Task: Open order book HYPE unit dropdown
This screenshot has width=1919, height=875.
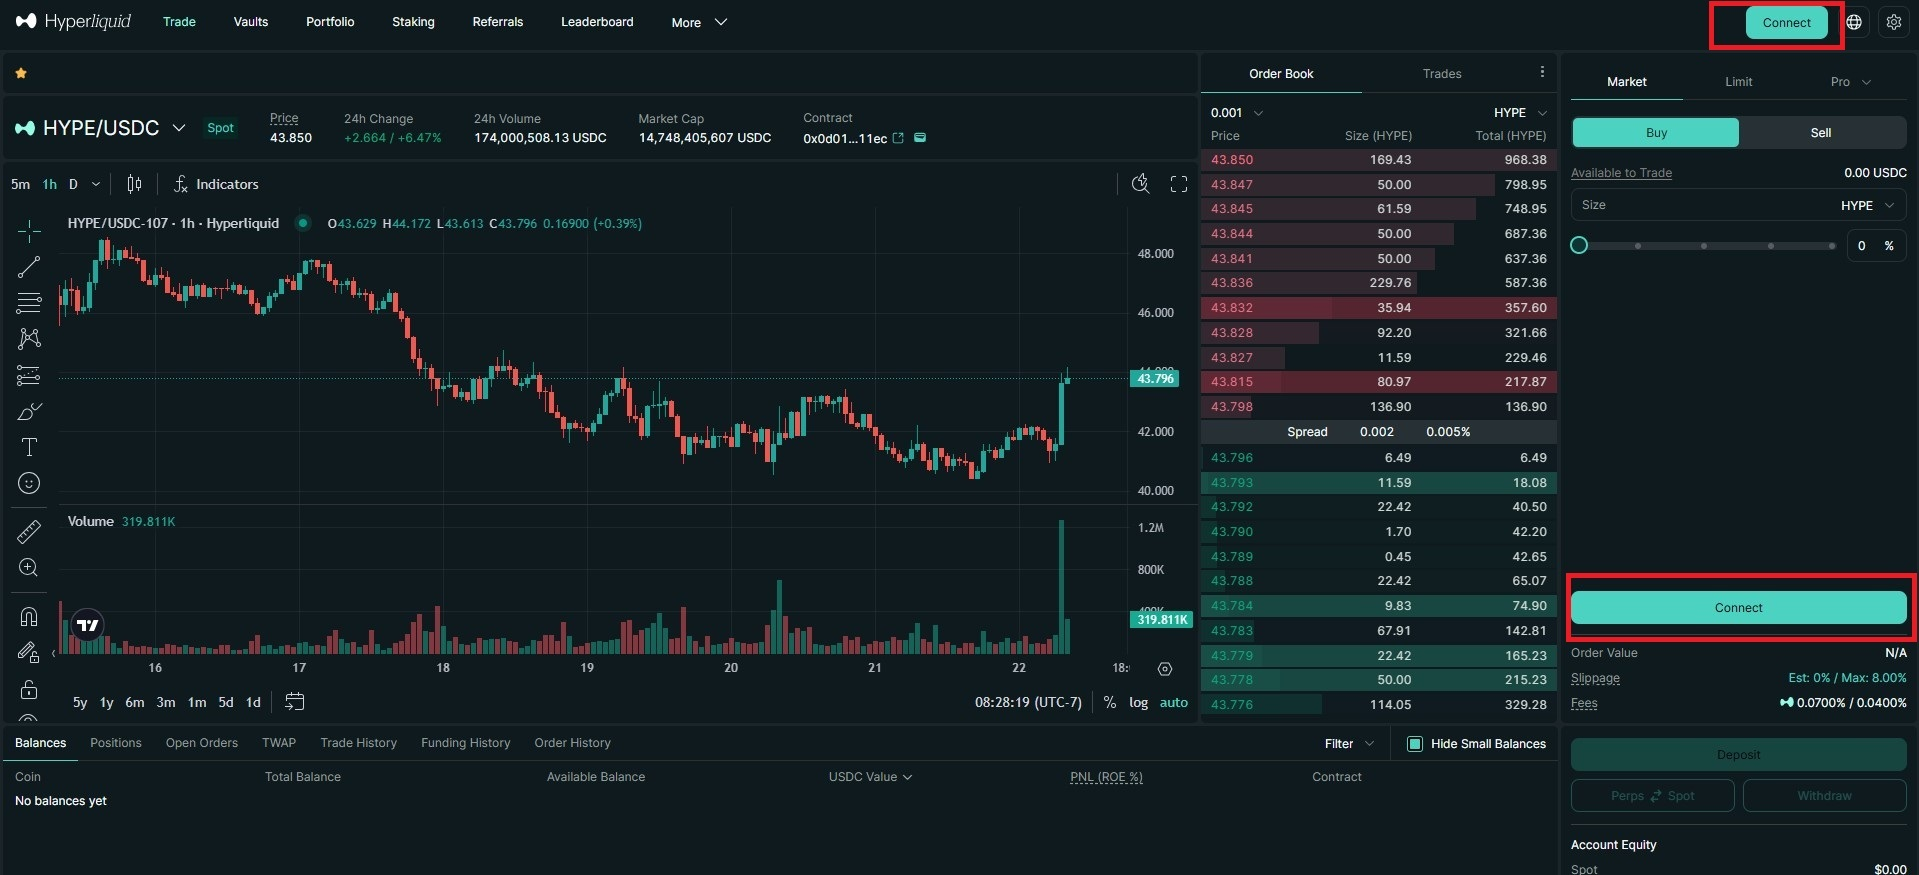Action: point(1520,113)
